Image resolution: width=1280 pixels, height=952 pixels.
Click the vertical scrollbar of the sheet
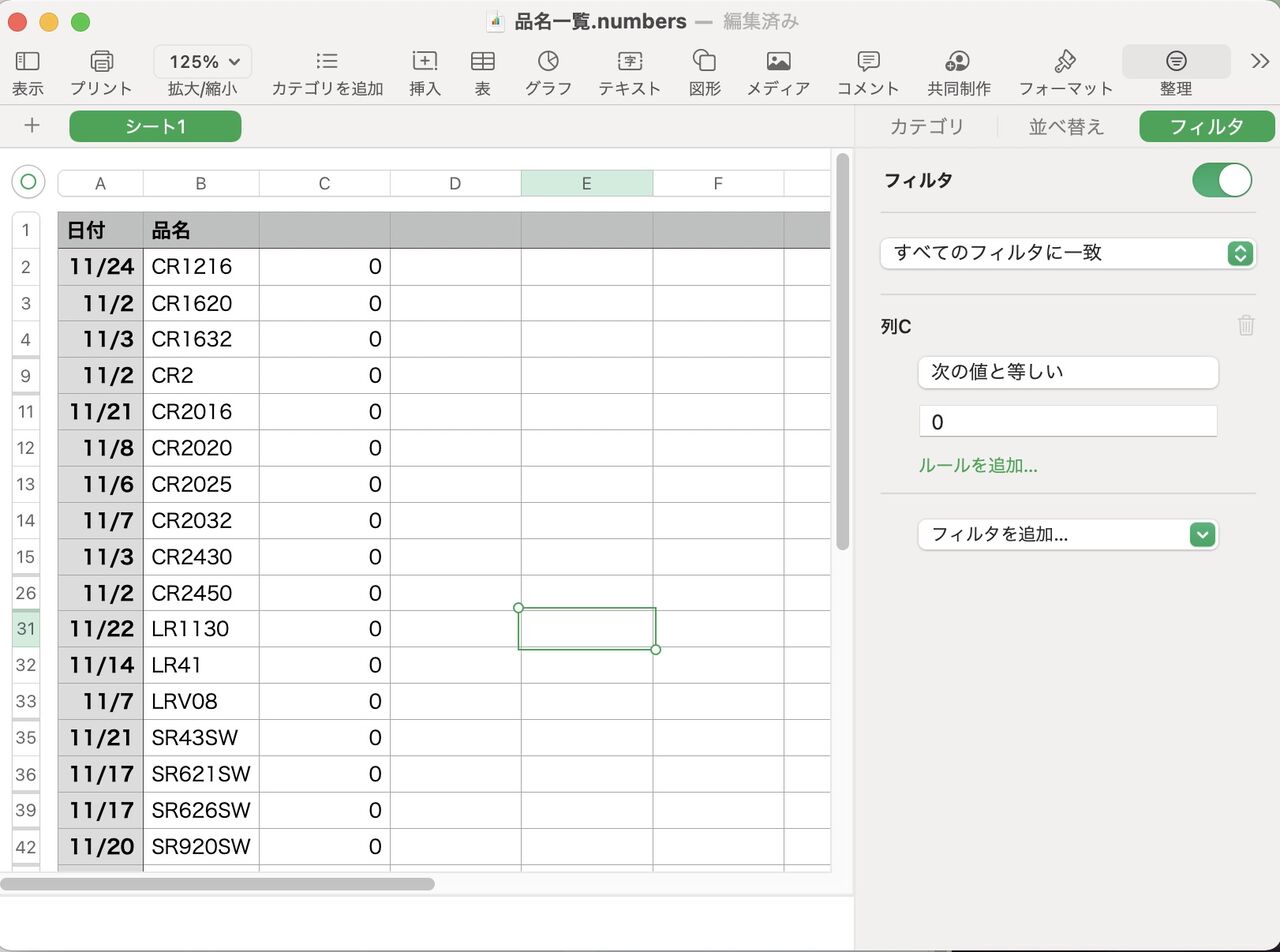842,351
